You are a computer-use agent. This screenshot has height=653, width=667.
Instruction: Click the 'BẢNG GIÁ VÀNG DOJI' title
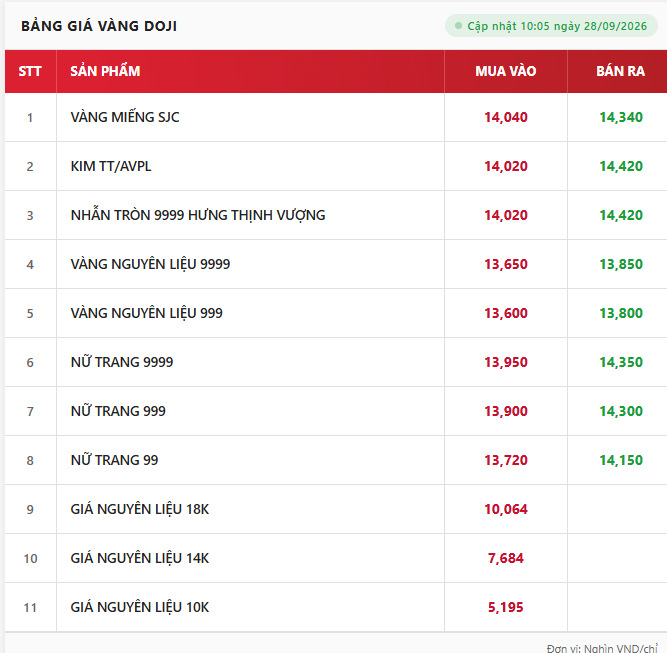pos(99,26)
